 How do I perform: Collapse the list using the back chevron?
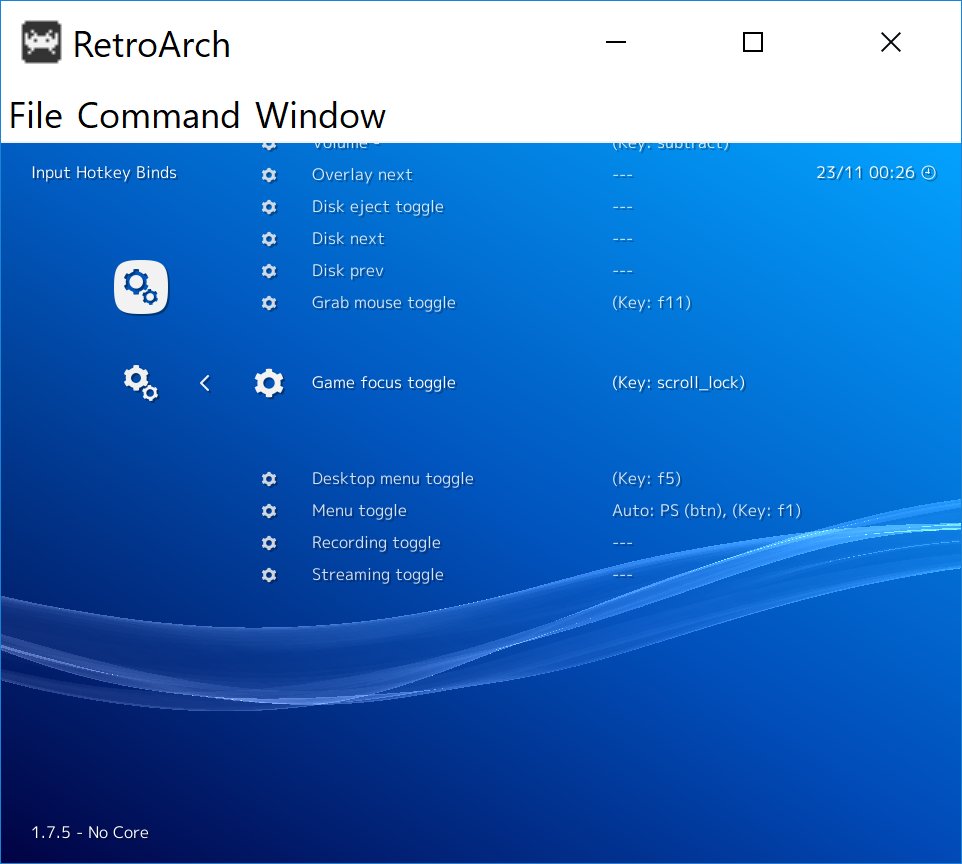pos(204,383)
